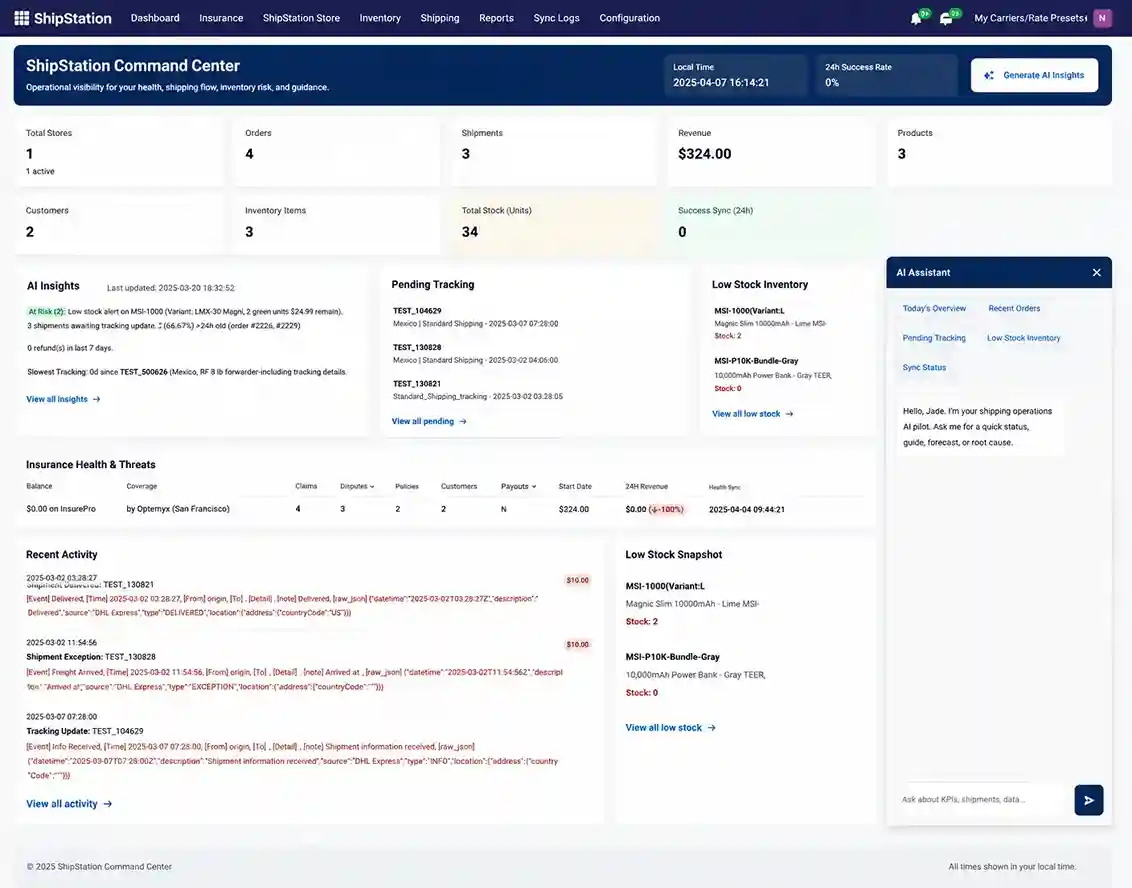Click Health Sync 2025-04-04 09:44:21 value
This screenshot has height=888, width=1132.
tap(746, 510)
